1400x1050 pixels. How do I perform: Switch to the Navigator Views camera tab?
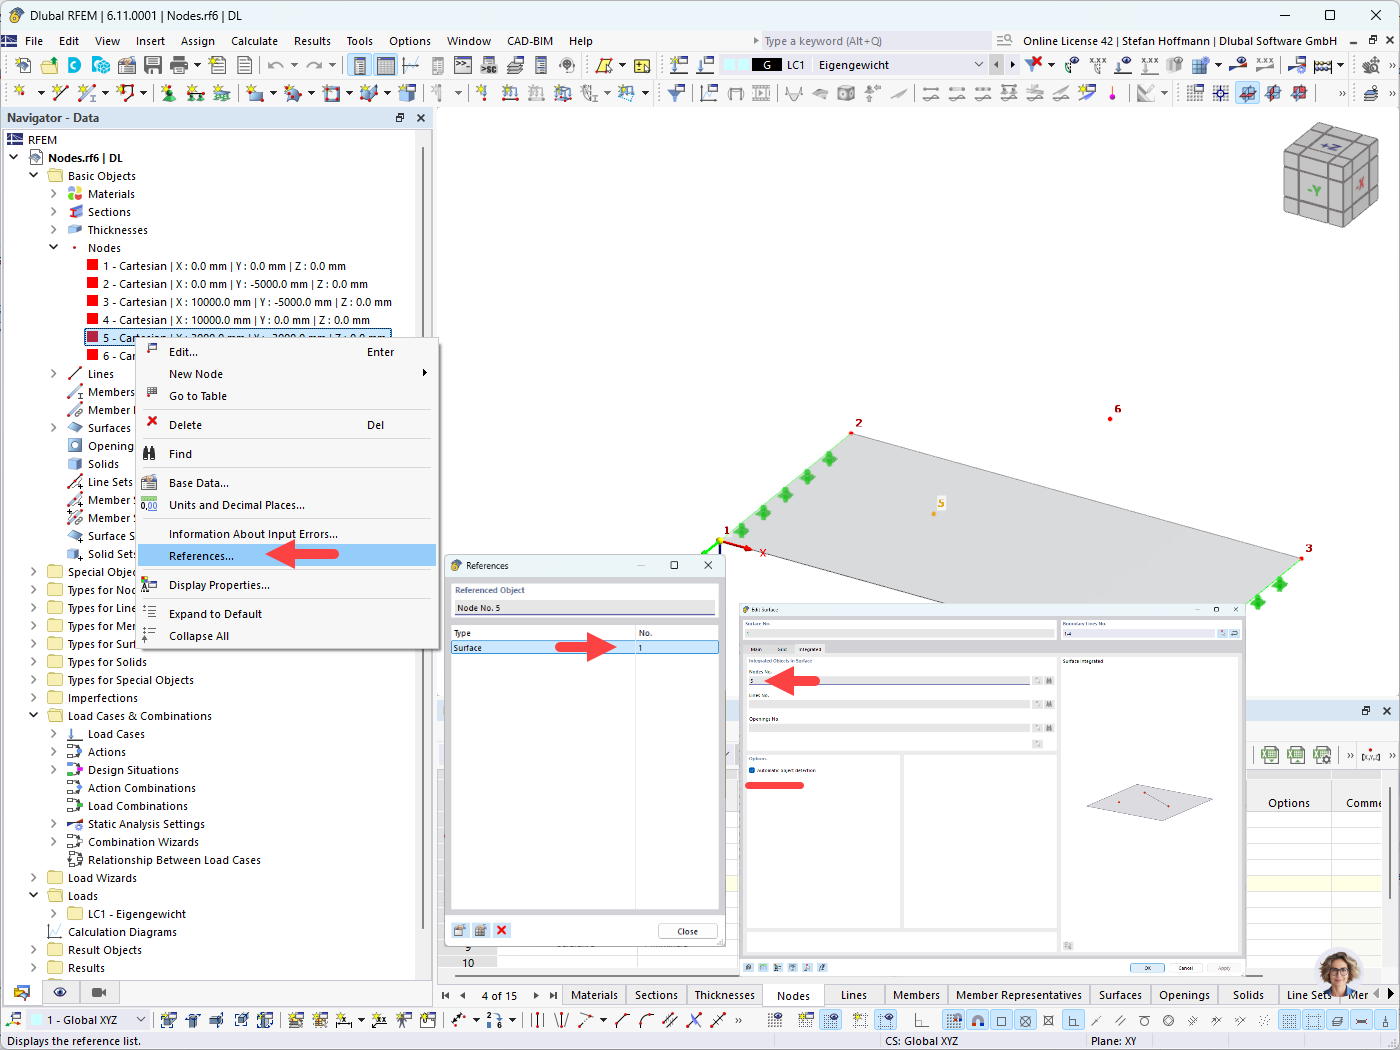tap(99, 992)
